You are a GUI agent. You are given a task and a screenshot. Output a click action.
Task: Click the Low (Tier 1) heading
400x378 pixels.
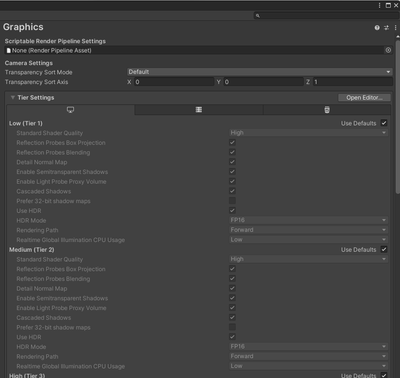point(26,123)
